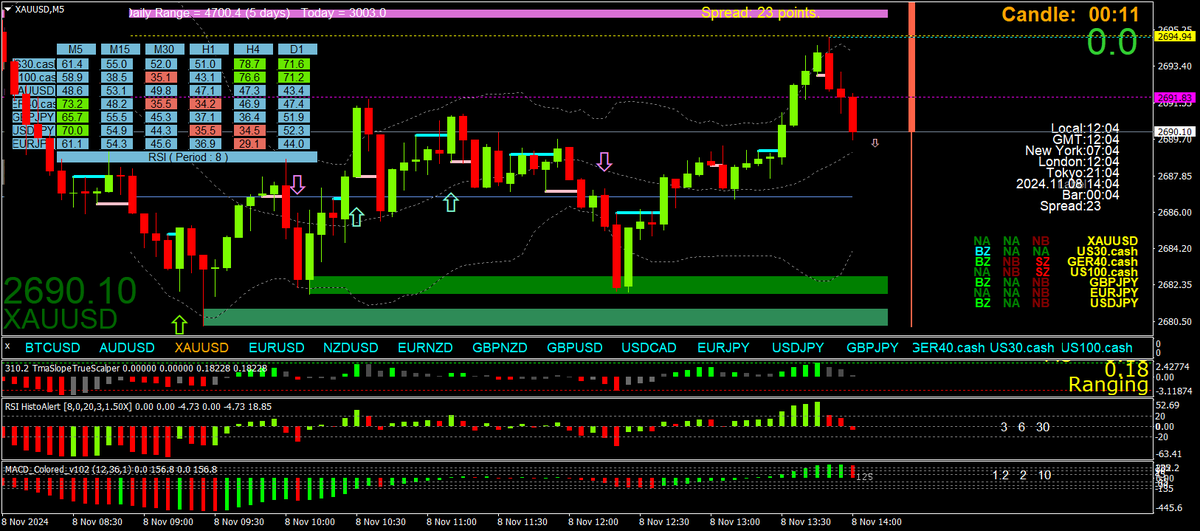Click the London:12:04 clock line
The image size is (1200, 531).
coord(1078,162)
